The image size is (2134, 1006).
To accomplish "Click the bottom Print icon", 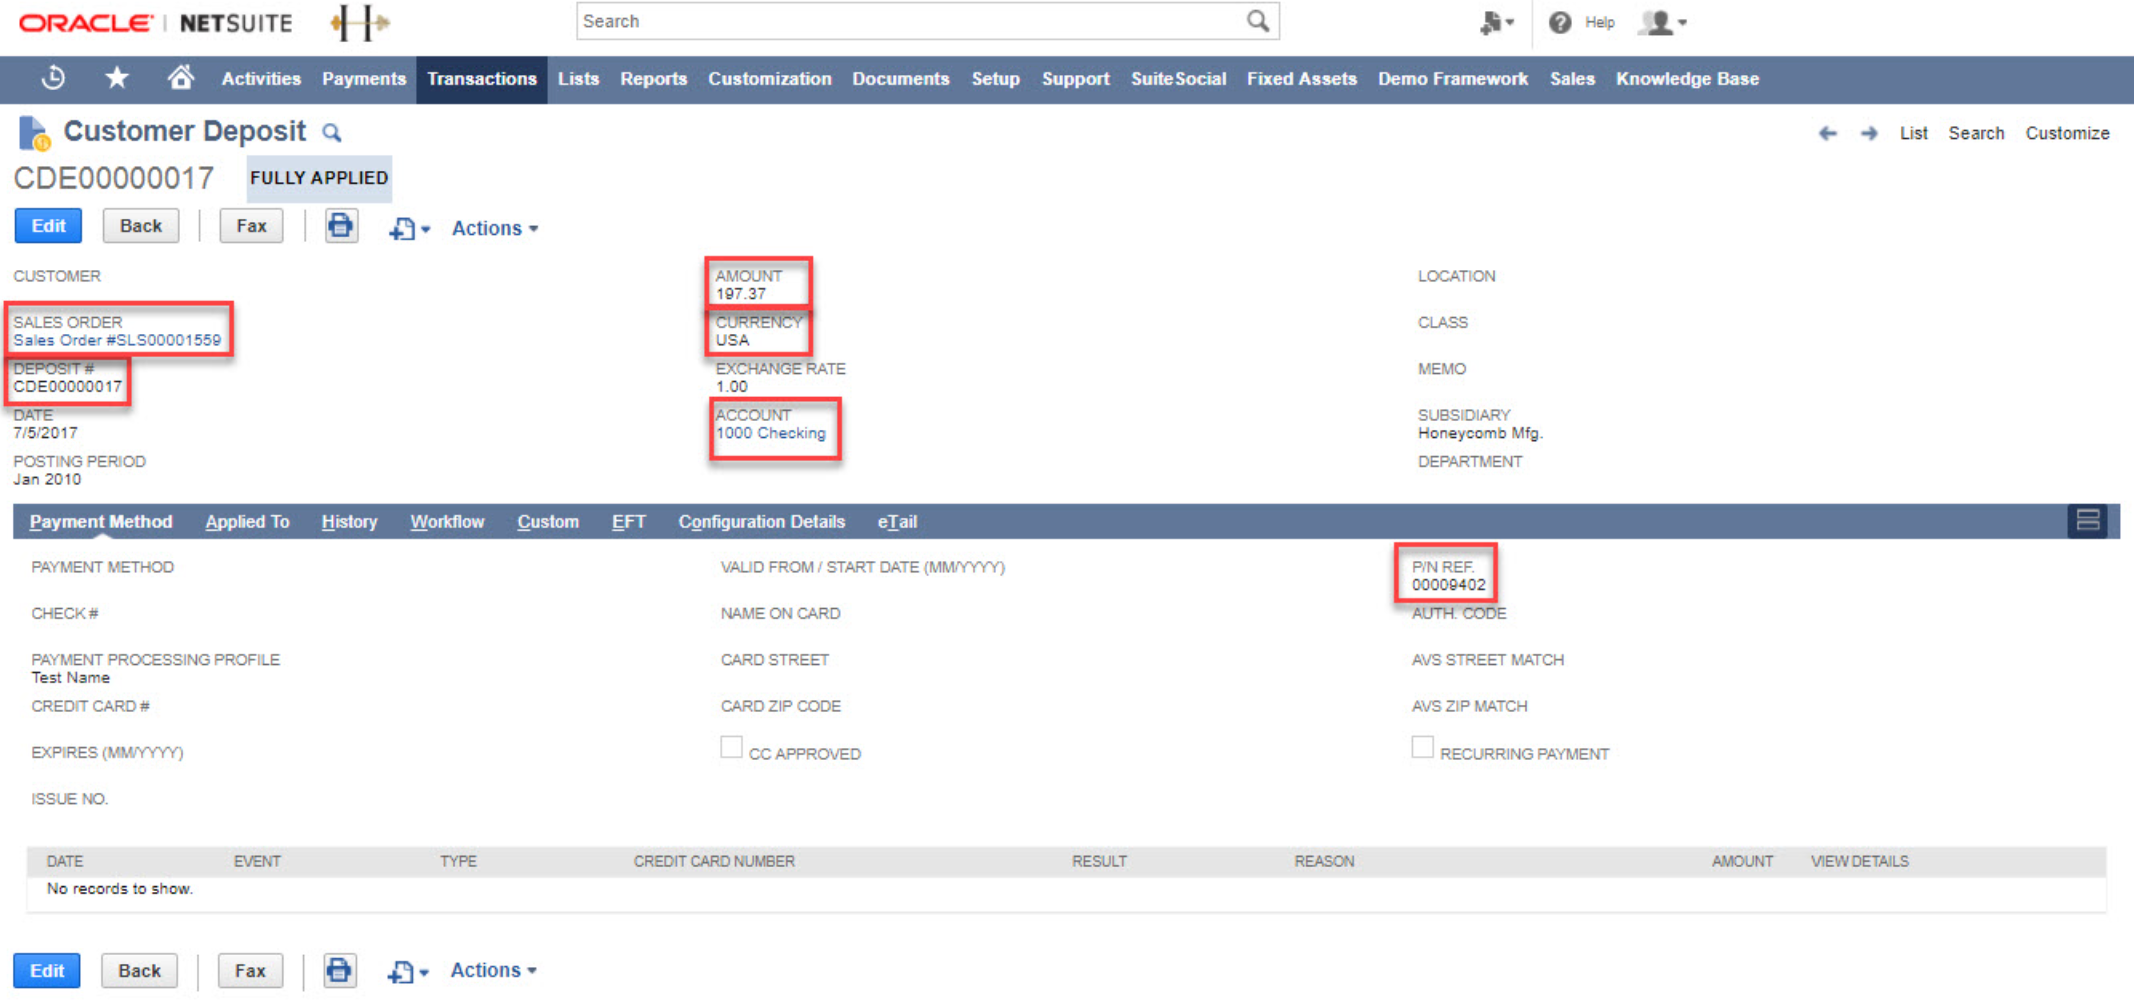I will coord(339,970).
